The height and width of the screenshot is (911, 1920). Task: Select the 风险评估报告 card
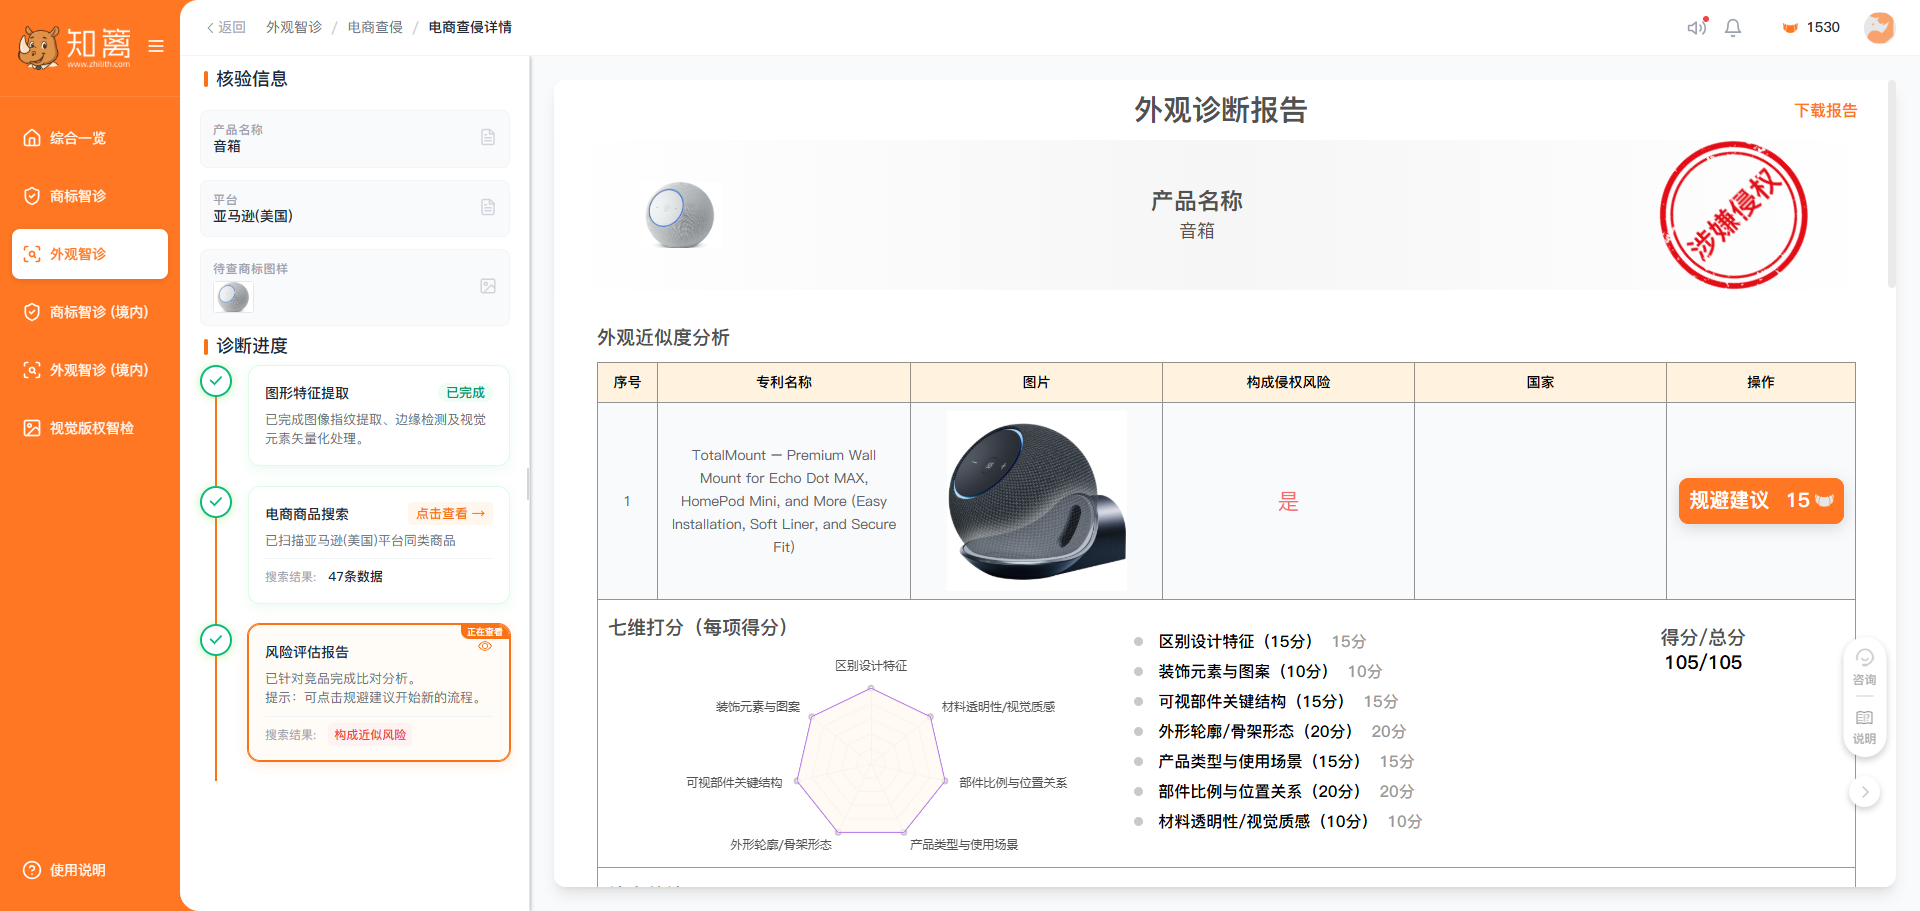click(x=379, y=692)
